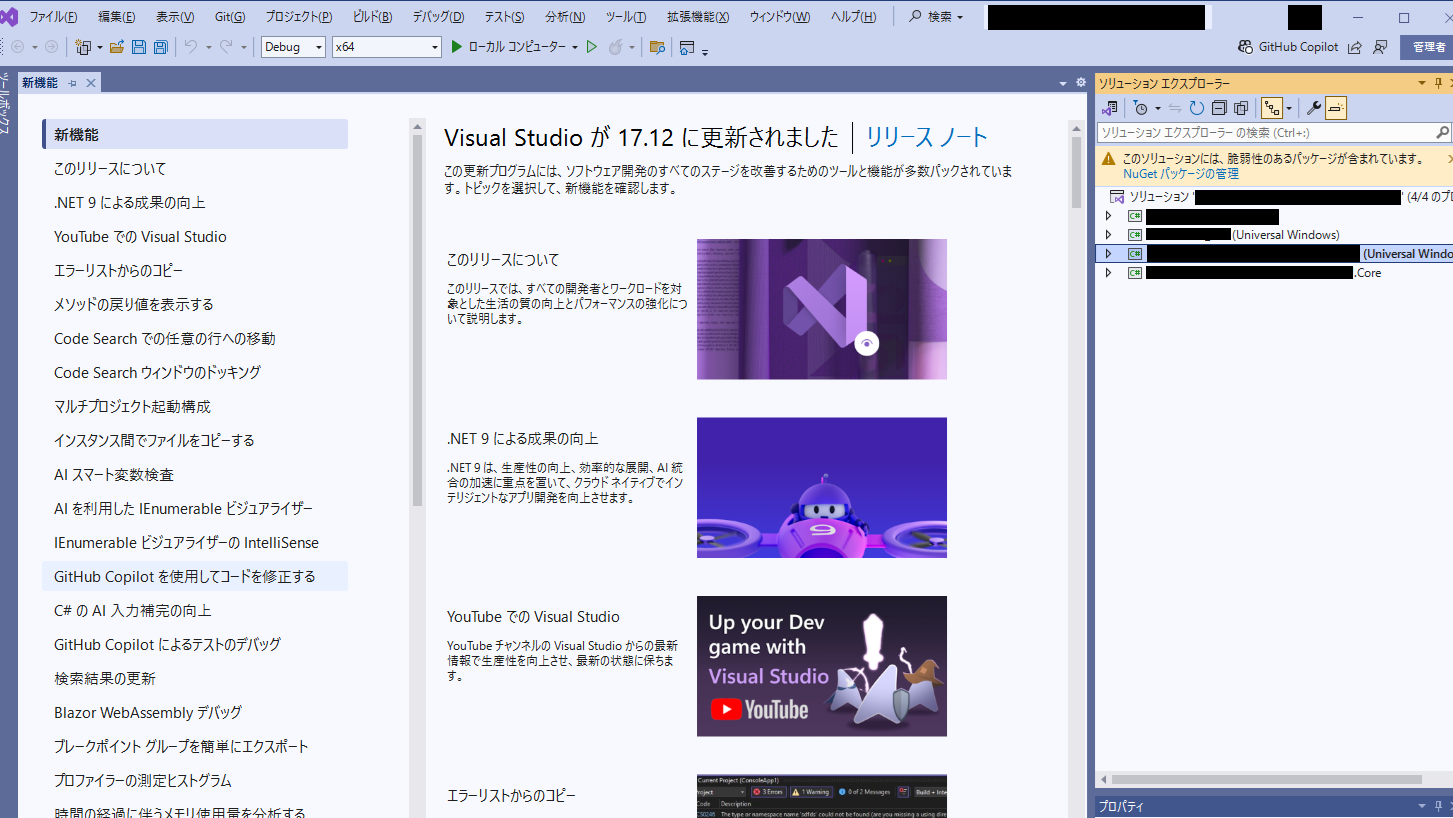The width and height of the screenshot is (1453, 818).
Task: Open the New Project dropdown arrow
Action: [x=98, y=47]
